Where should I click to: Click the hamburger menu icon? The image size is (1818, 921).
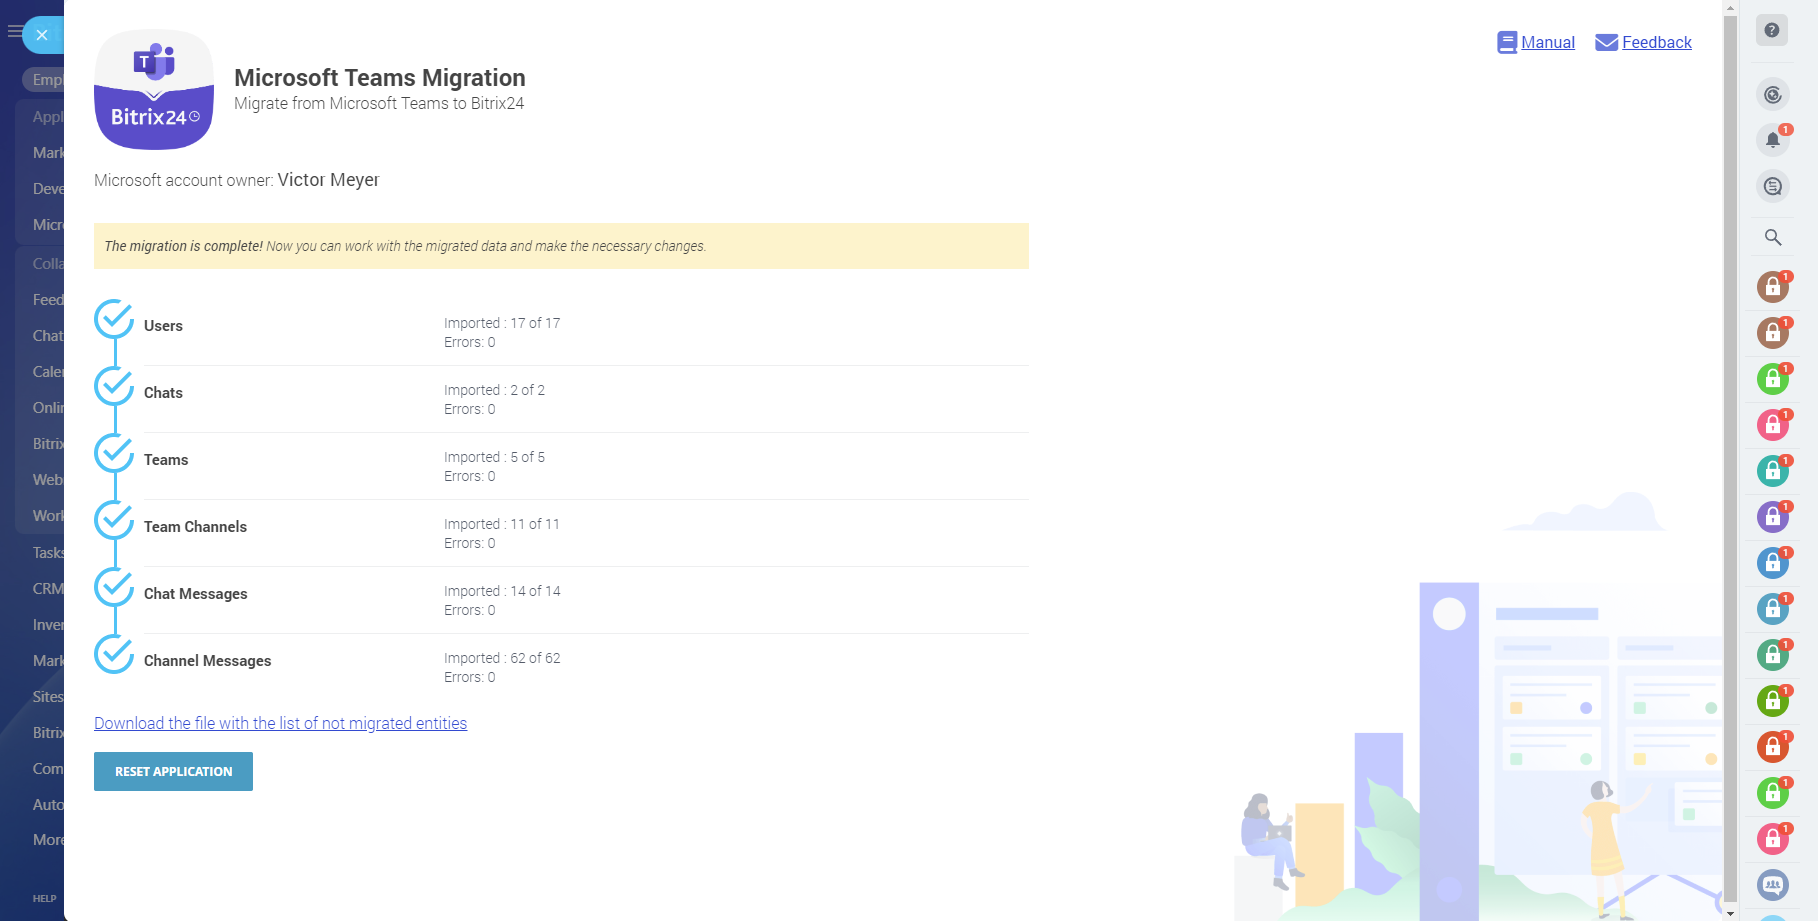14,32
